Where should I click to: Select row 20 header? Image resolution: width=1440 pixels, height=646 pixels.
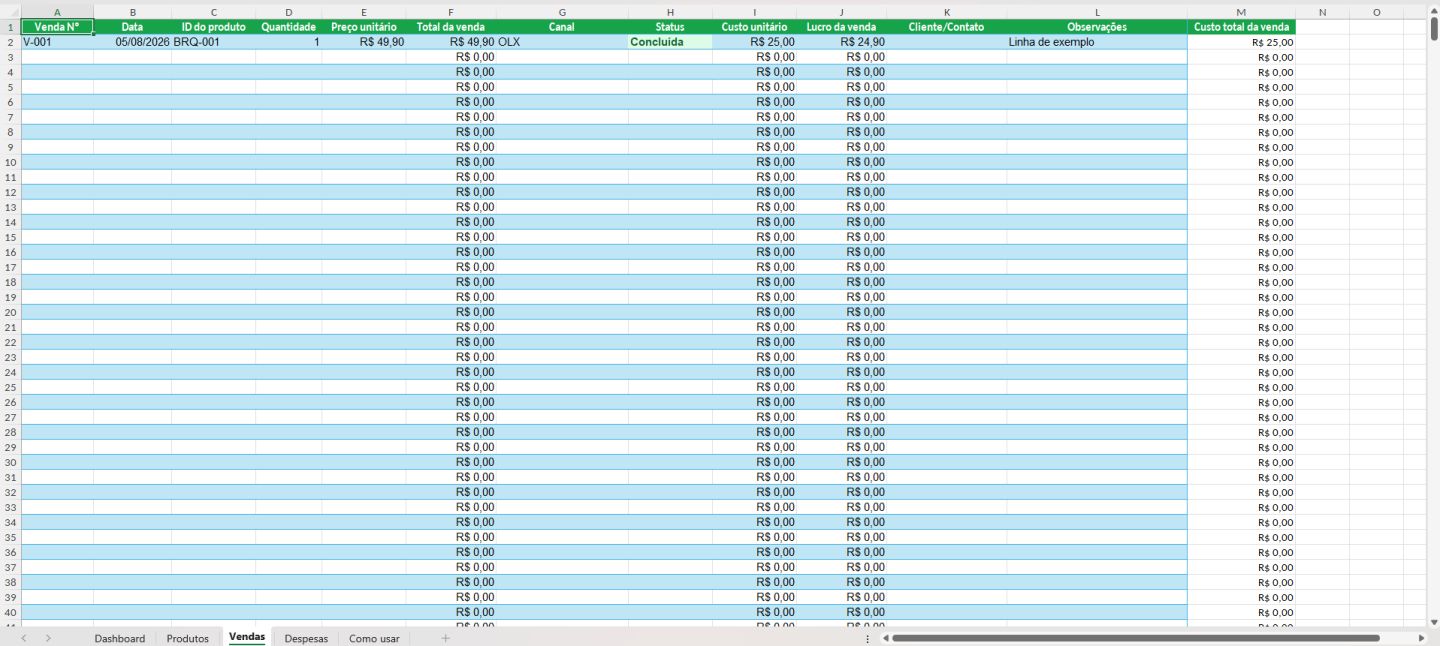(10, 312)
